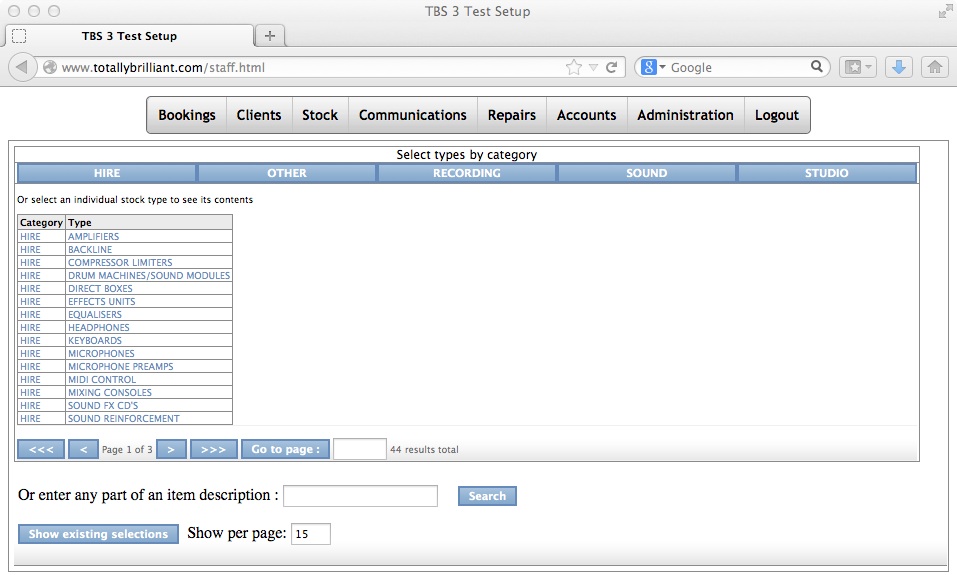This screenshot has width=957, height=575.
Task: Focus the Show per page field
Action: (x=311, y=533)
